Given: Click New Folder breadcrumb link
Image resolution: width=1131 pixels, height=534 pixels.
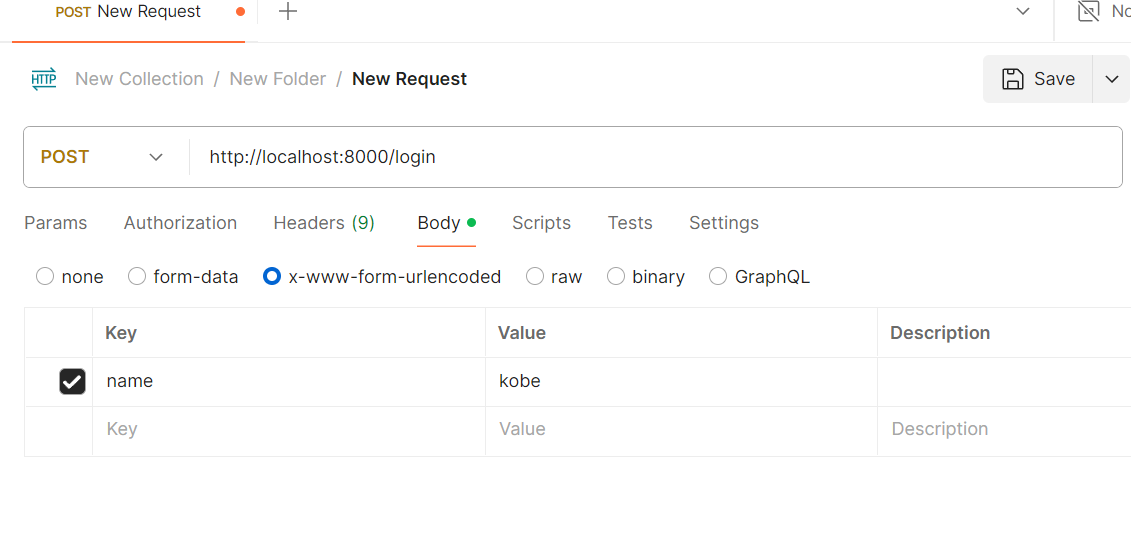Looking at the screenshot, I should coord(278,79).
